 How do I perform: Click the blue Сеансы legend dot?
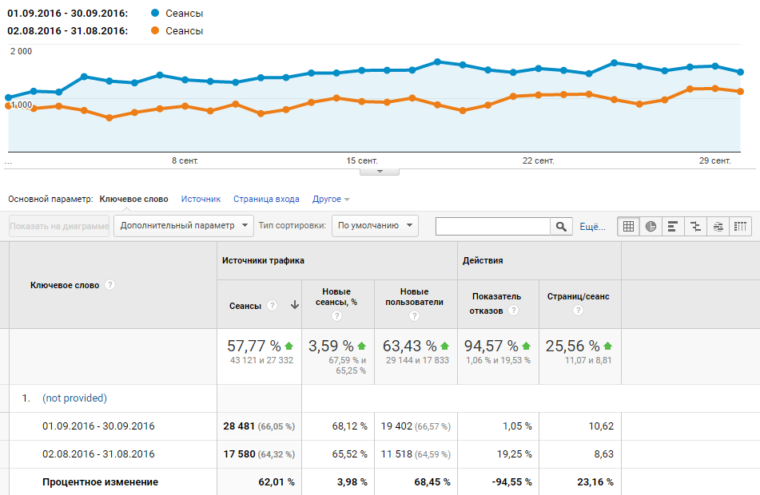click(x=155, y=13)
